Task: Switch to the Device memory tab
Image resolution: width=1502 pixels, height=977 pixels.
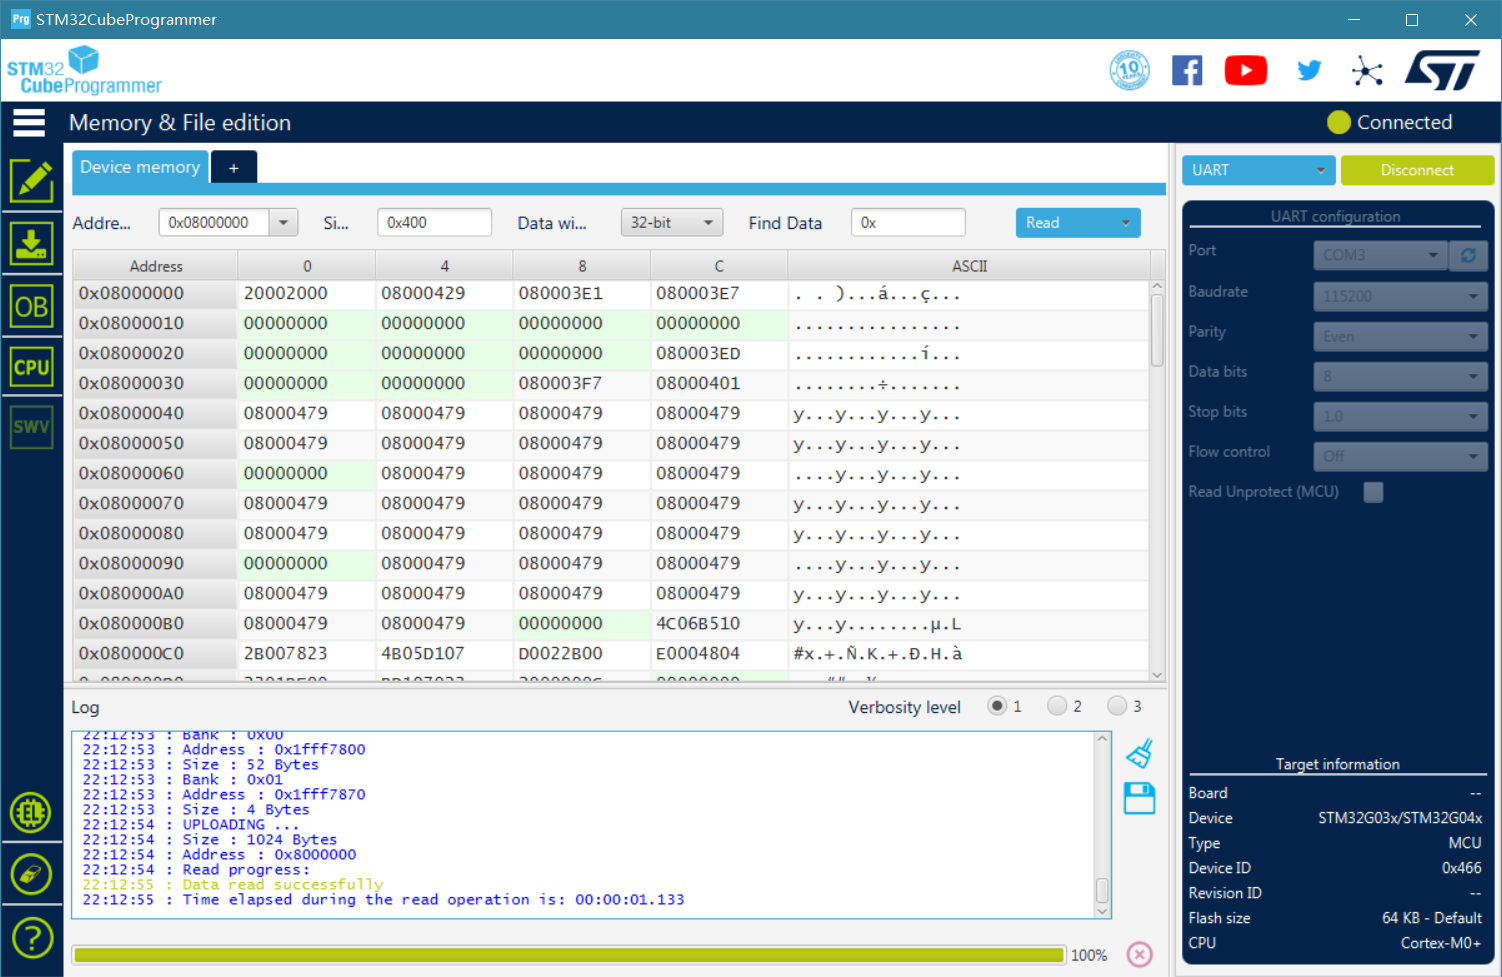Action: tap(140, 167)
